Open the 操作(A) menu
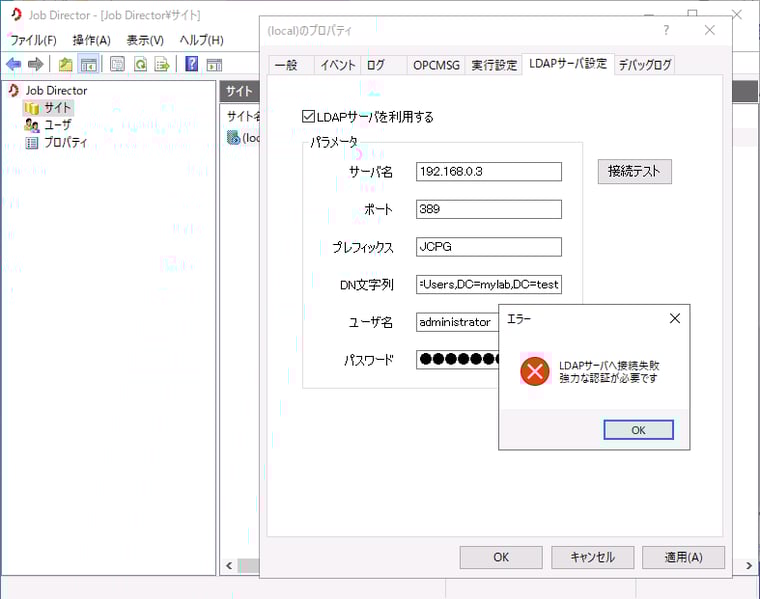760x599 pixels. [x=92, y=40]
